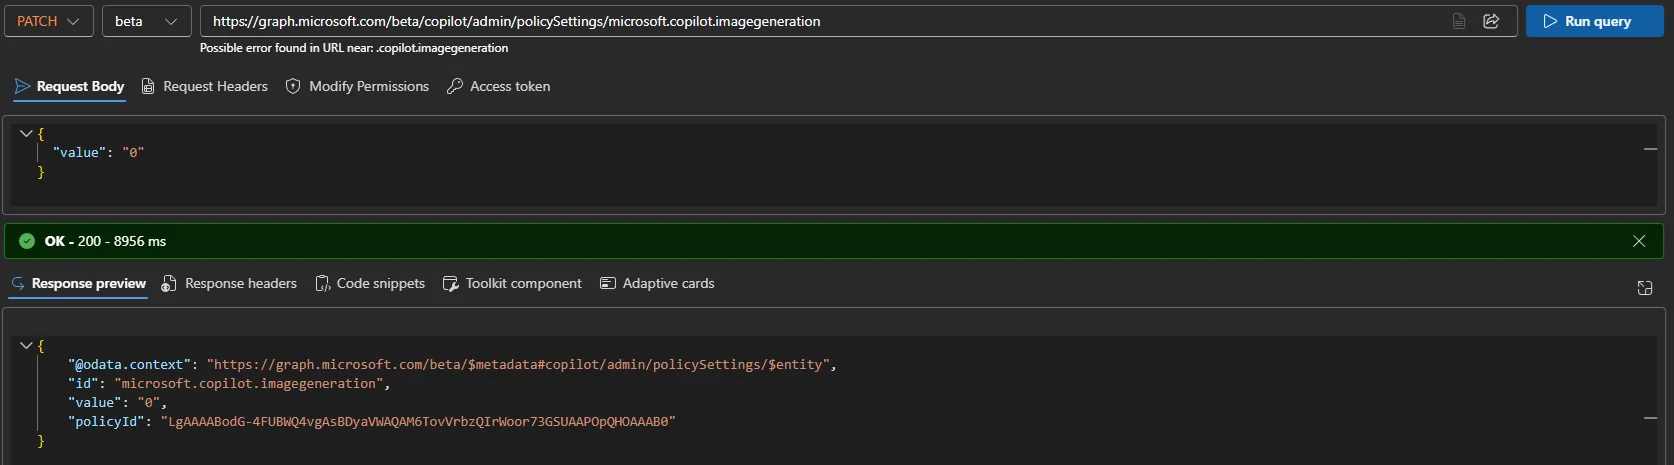The height and width of the screenshot is (465, 1674).
Task: Run the query
Action: click(x=1595, y=21)
